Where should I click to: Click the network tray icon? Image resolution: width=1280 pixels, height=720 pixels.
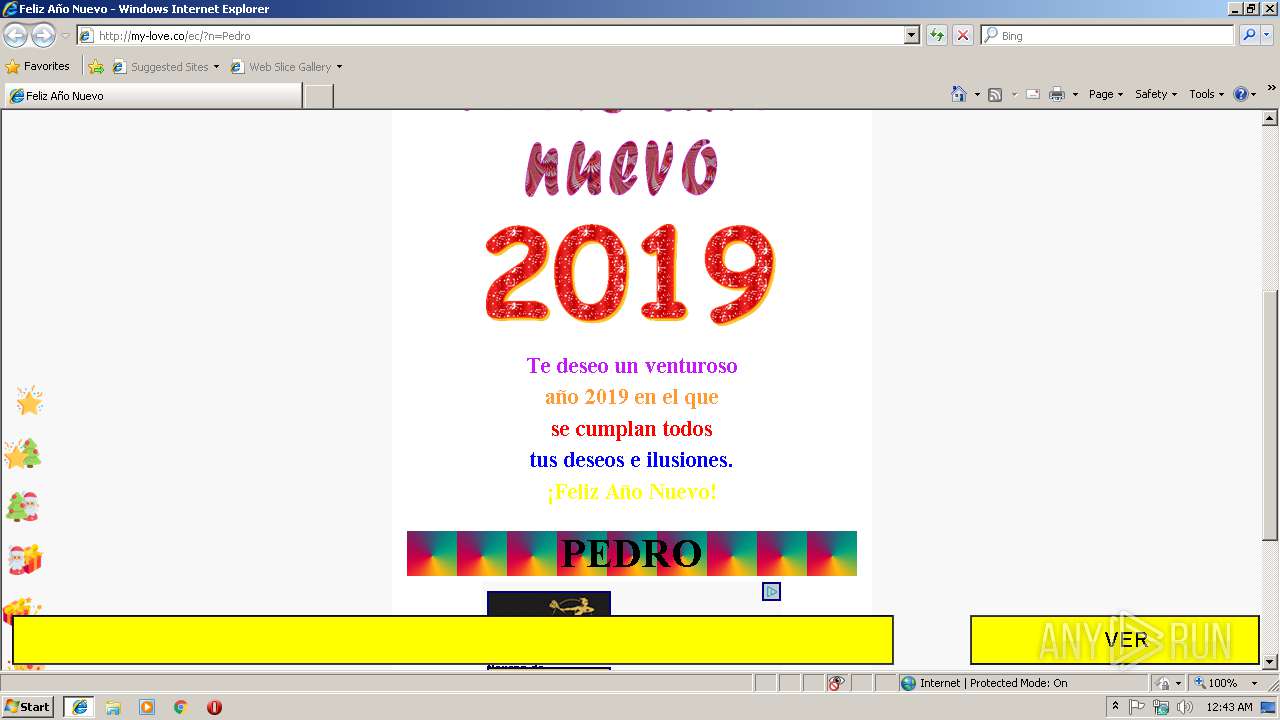(x=1161, y=707)
